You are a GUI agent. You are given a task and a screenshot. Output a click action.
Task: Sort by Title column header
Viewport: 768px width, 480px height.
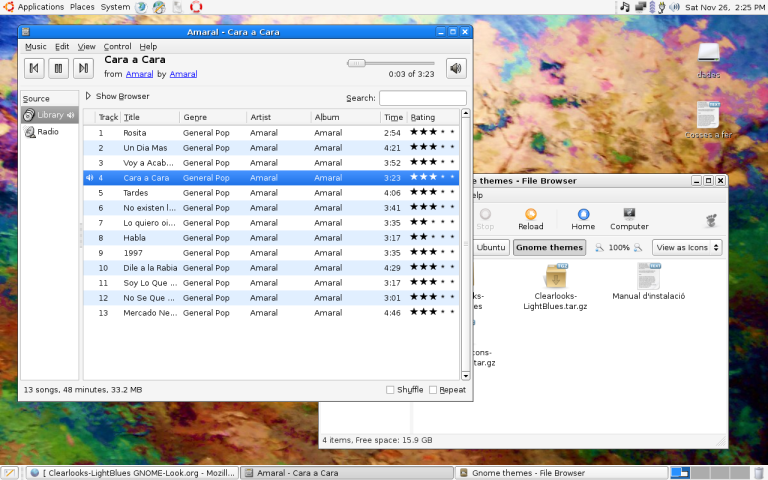pyautogui.click(x=150, y=117)
